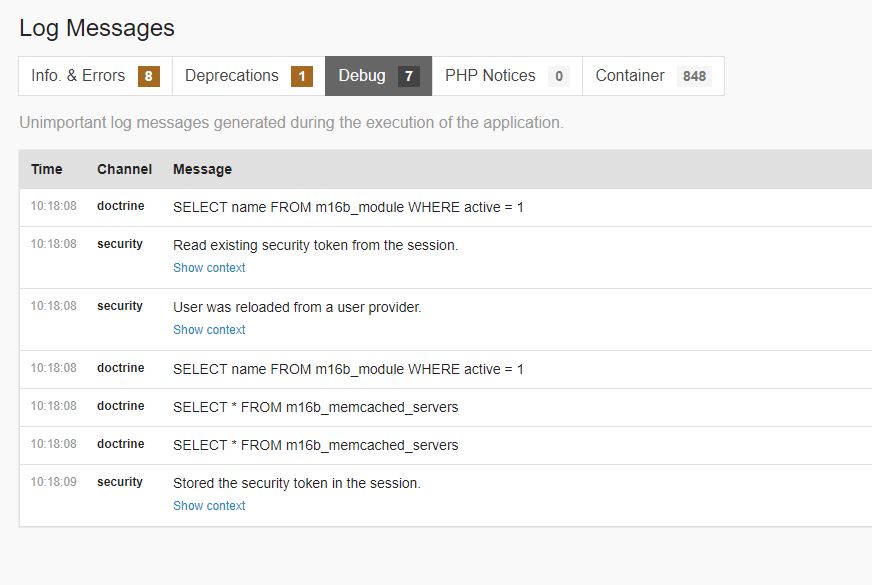Viewport: 872px width, 585px height.
Task: Click the 10:18:09 timestamp
Action: [53, 482]
